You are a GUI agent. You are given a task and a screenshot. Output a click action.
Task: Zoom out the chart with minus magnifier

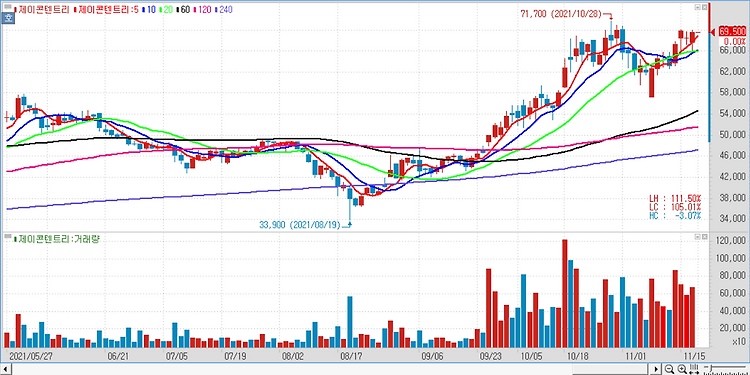tap(669, 369)
